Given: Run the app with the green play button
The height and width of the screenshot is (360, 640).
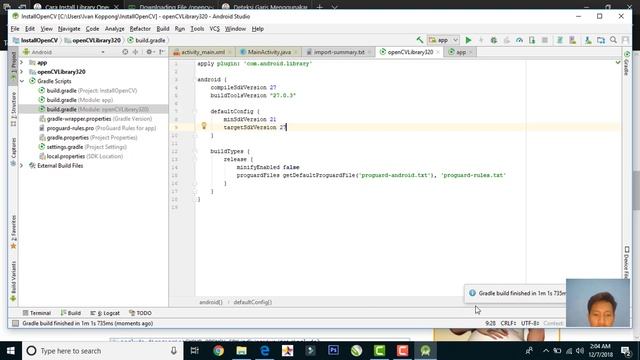Looking at the screenshot, I should click(x=468, y=40).
